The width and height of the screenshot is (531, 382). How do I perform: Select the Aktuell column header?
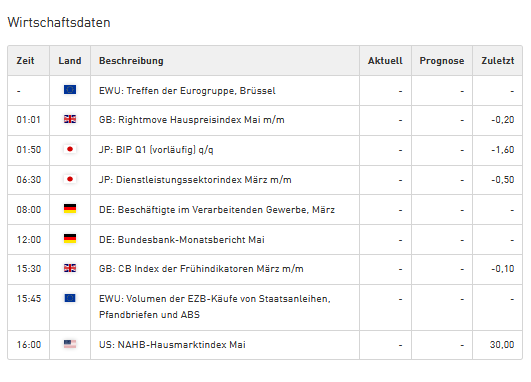click(x=385, y=61)
